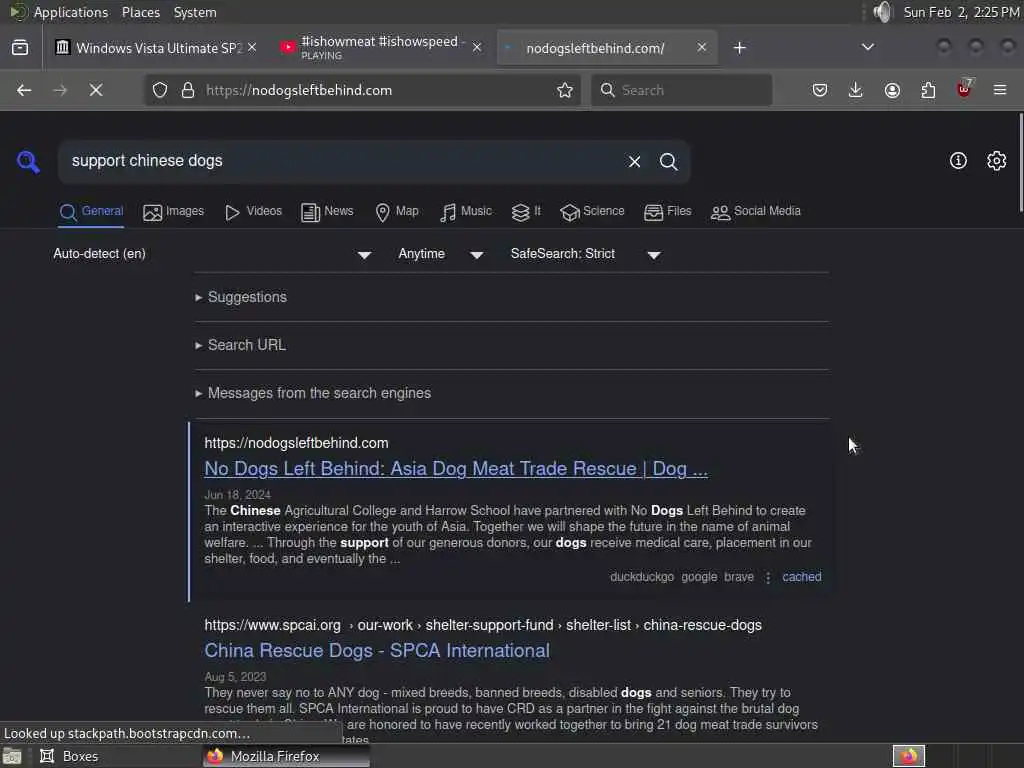
Task: Open the uBlock Origin extension icon
Action: coord(964,89)
